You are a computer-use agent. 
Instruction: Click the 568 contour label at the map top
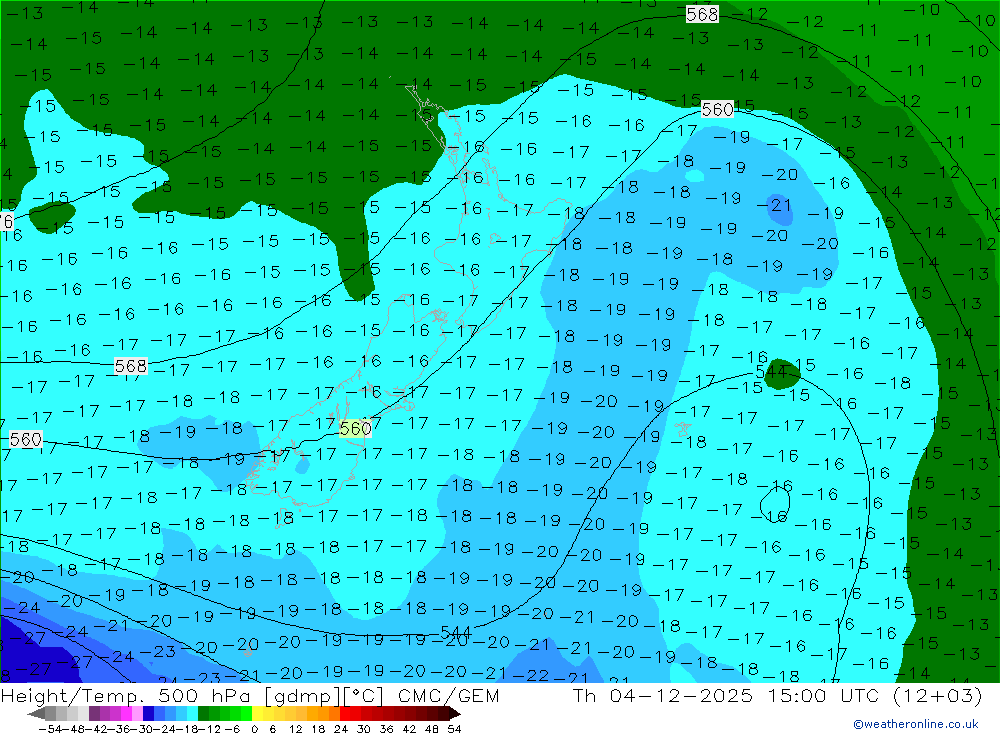click(702, 14)
